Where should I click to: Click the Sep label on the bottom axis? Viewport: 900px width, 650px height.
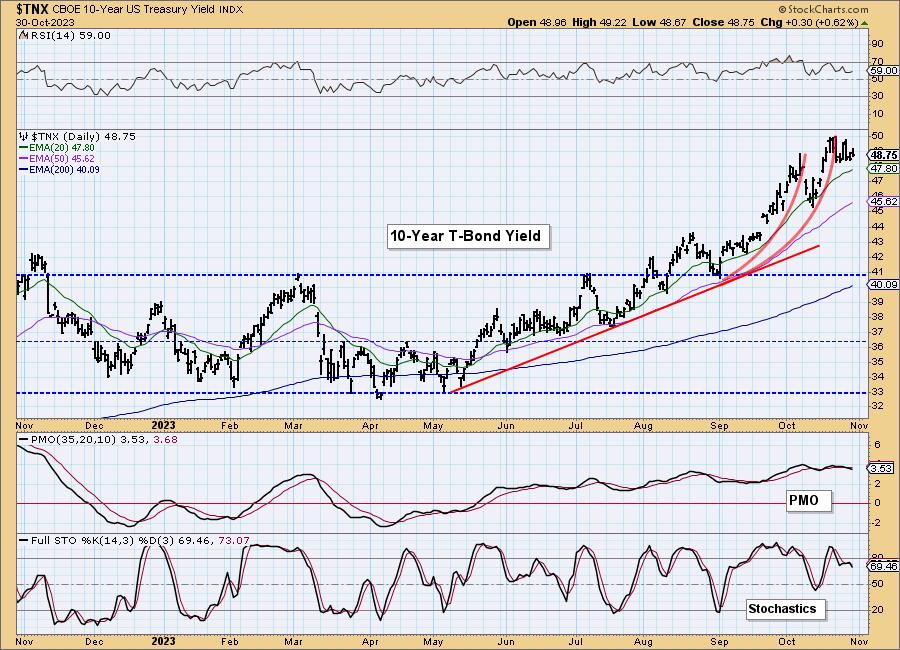719,641
